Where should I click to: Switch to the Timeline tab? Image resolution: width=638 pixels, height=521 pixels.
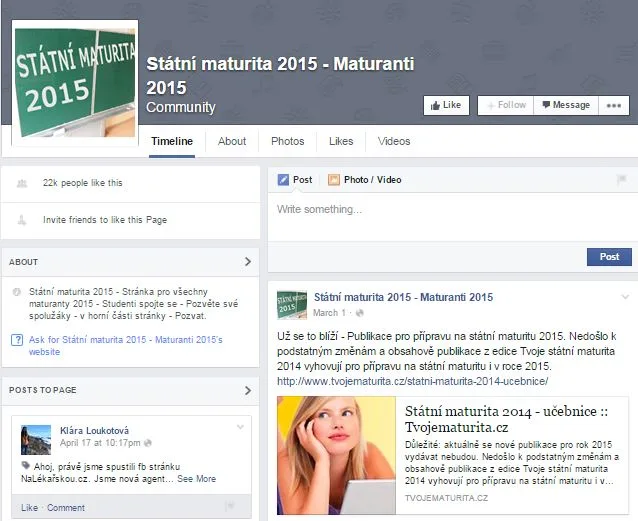[x=172, y=141]
